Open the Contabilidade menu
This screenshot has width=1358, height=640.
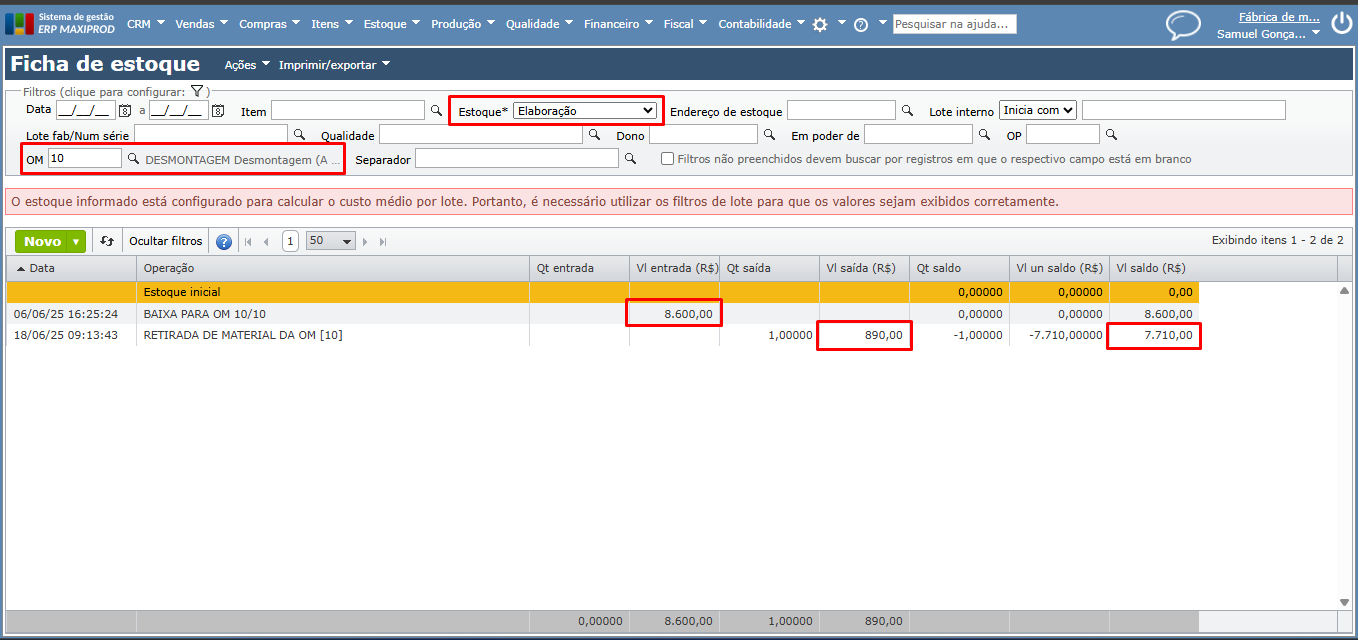click(x=762, y=24)
